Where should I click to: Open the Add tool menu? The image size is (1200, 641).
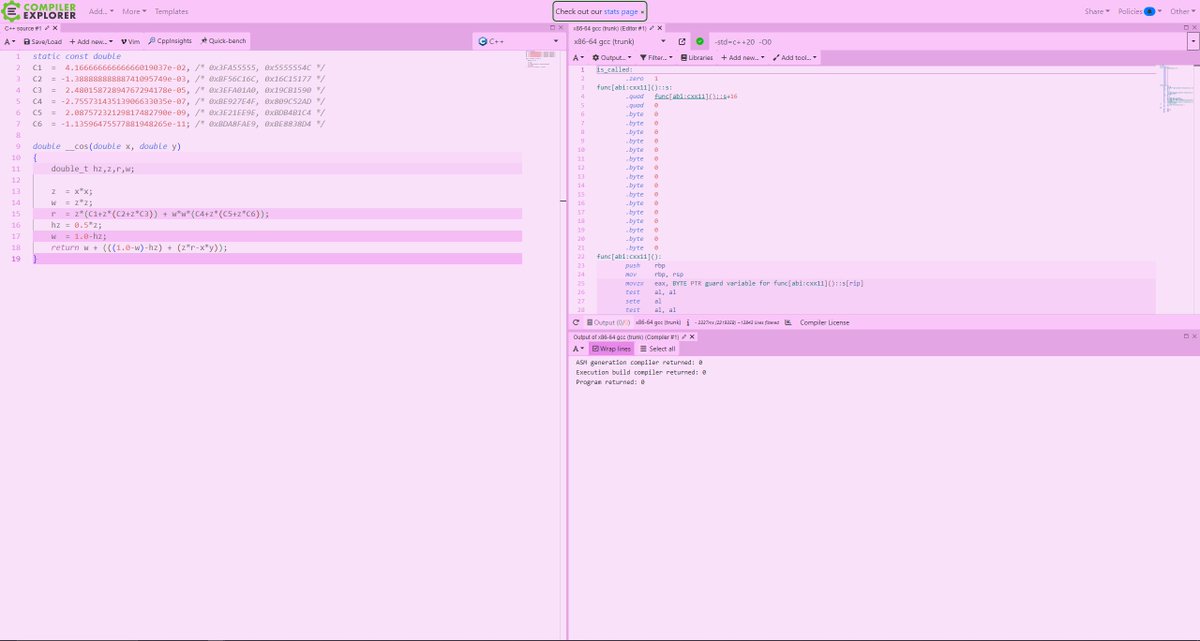[795, 58]
